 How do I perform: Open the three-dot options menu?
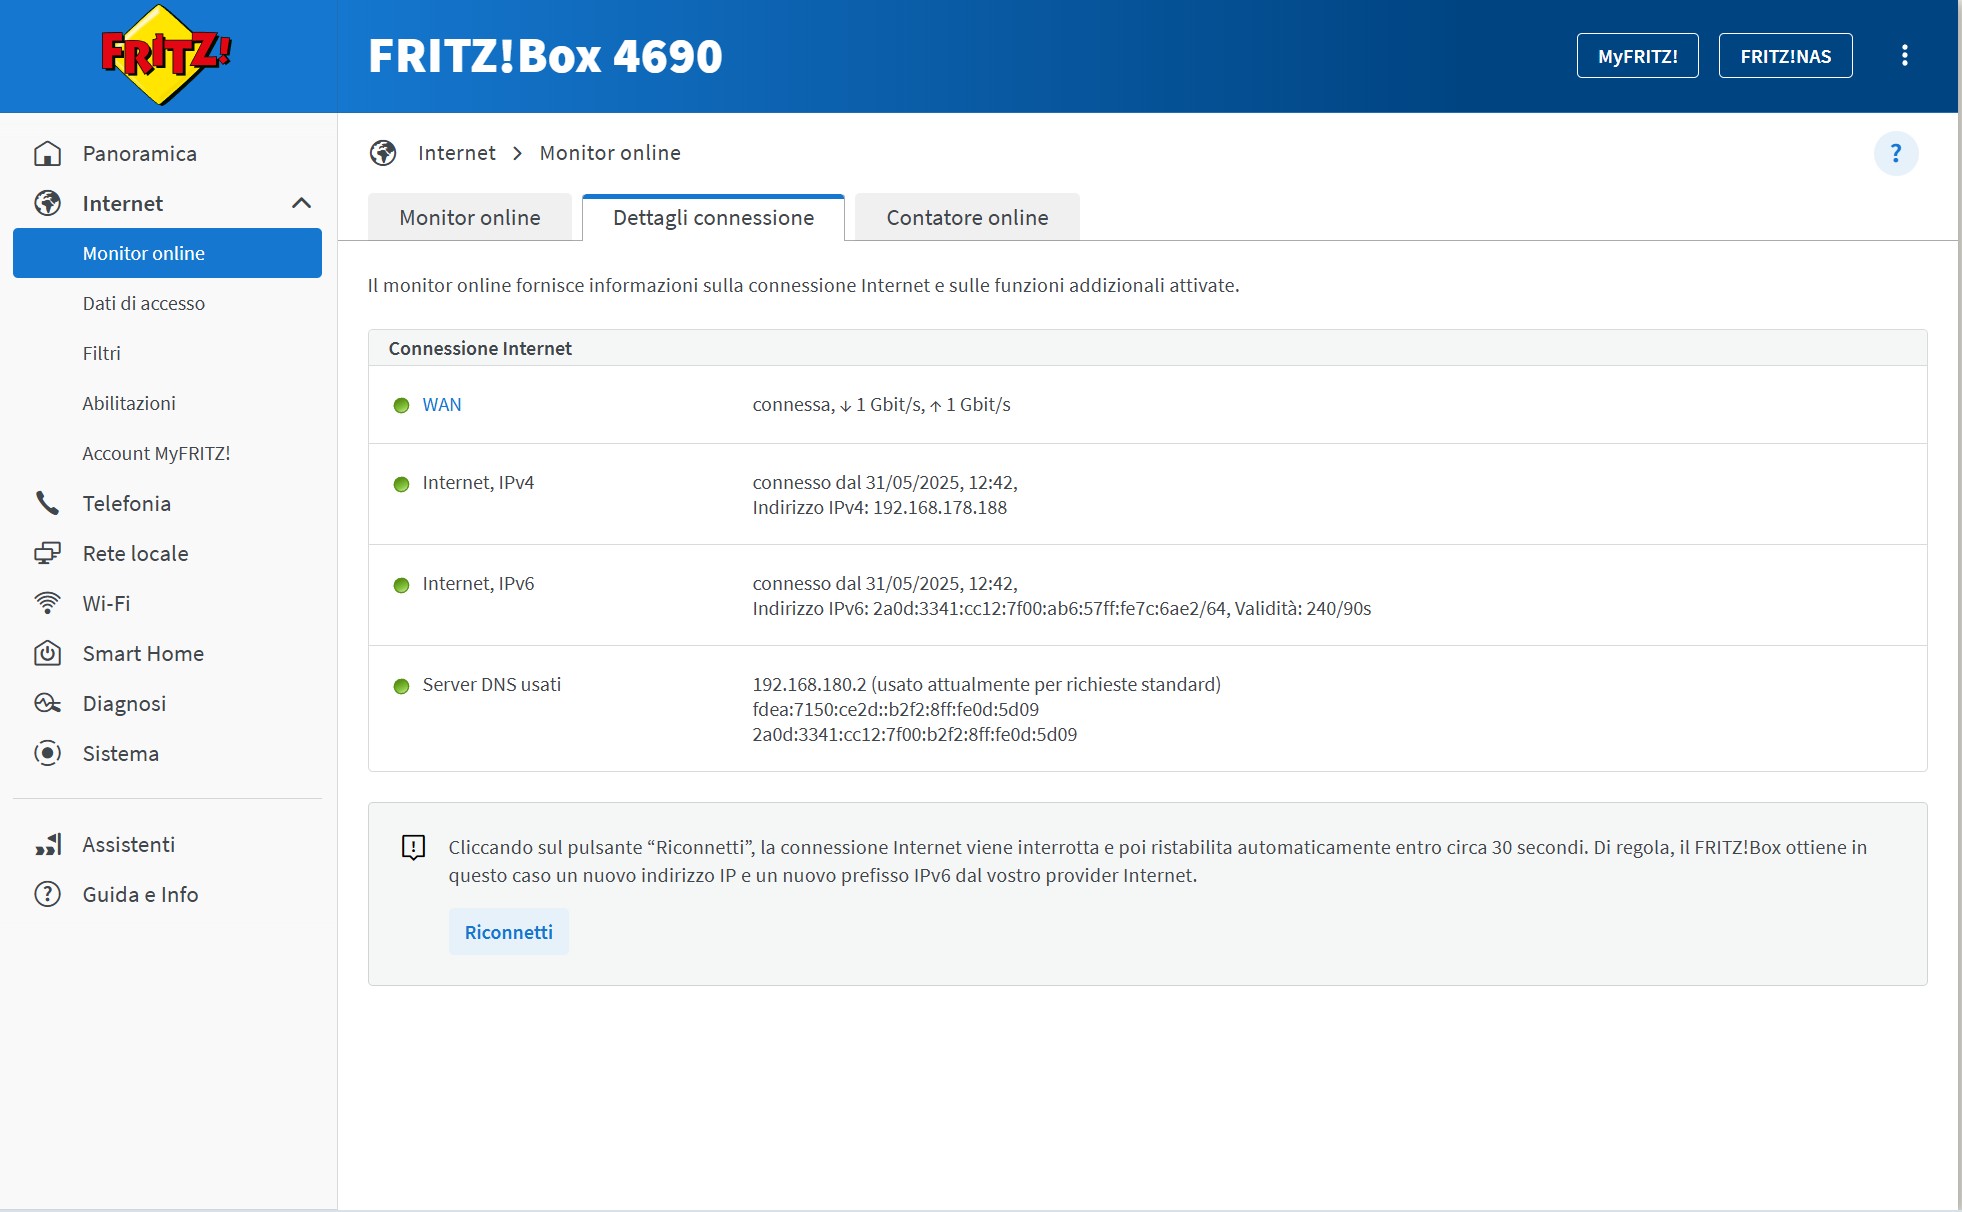1904,55
